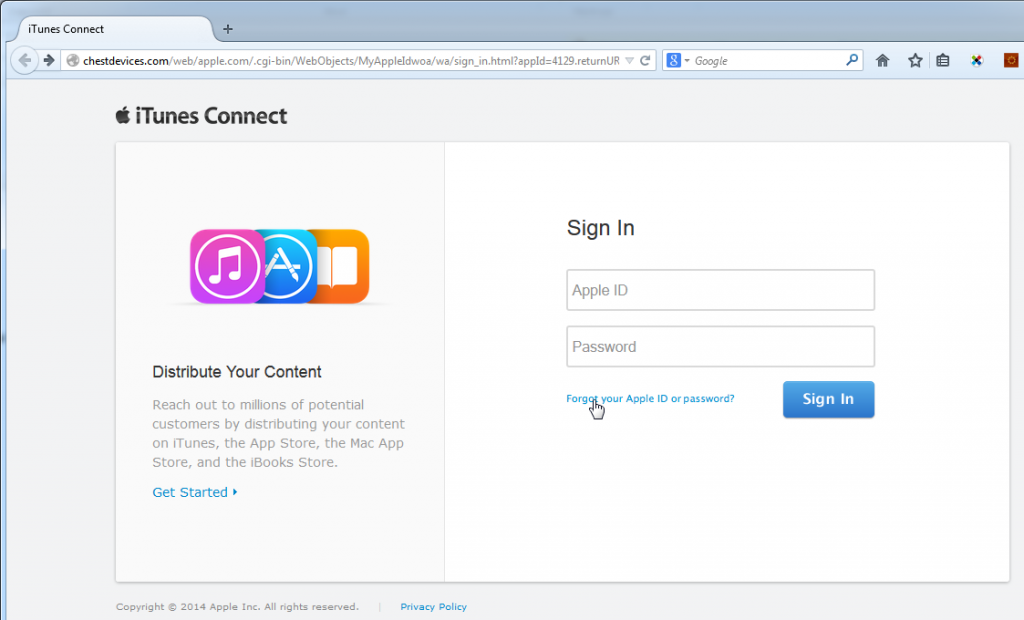The image size is (1024, 620).
Task: Focus the Password field
Action: (x=720, y=346)
